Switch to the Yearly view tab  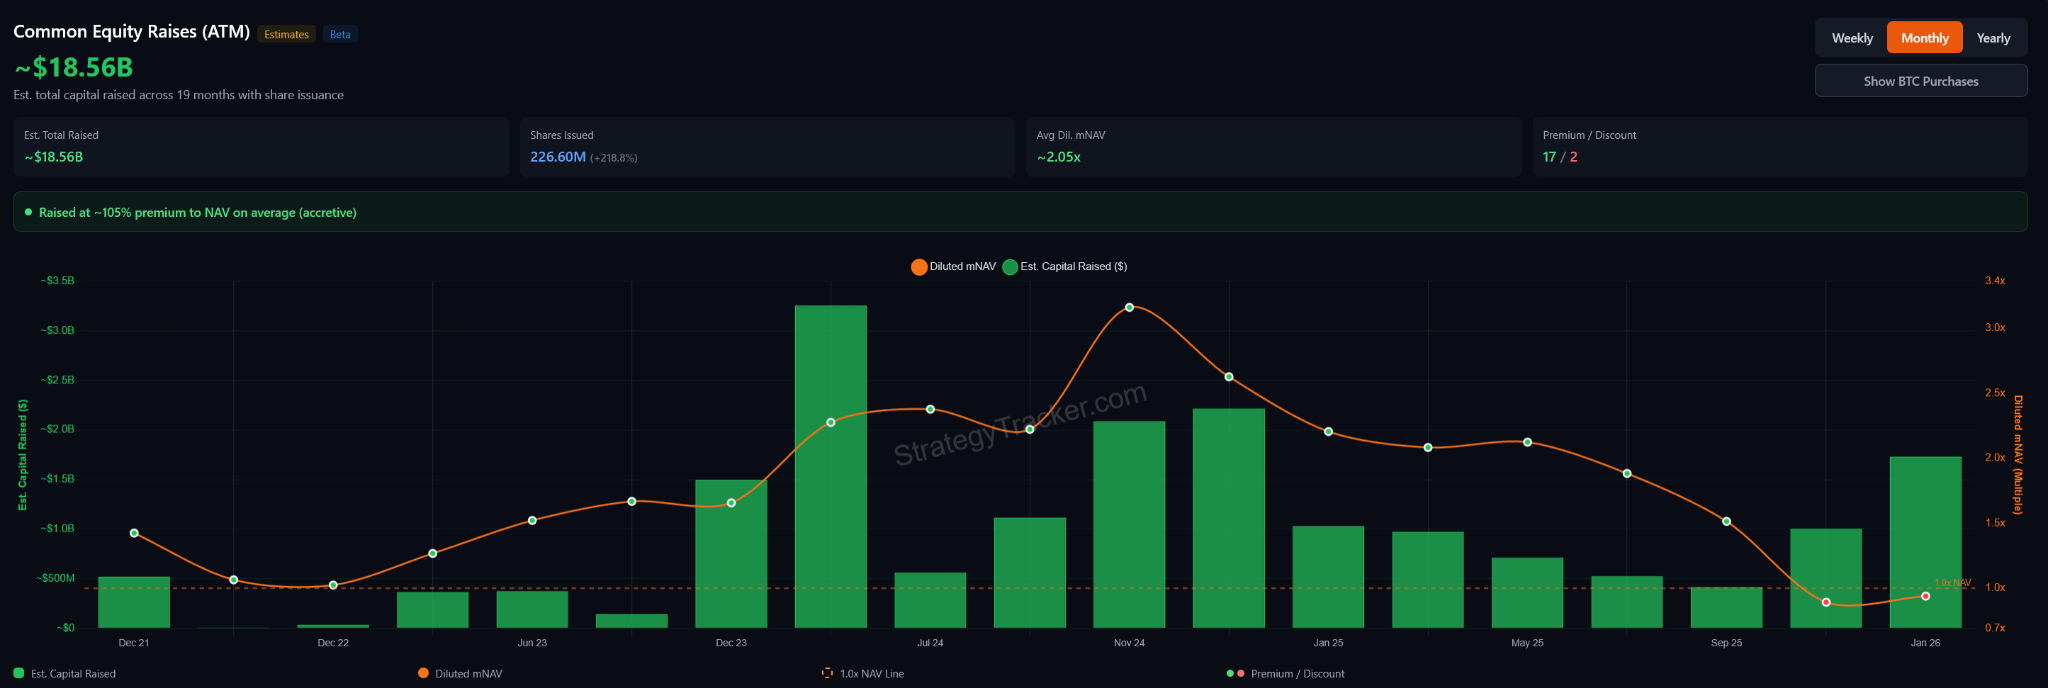(1992, 38)
